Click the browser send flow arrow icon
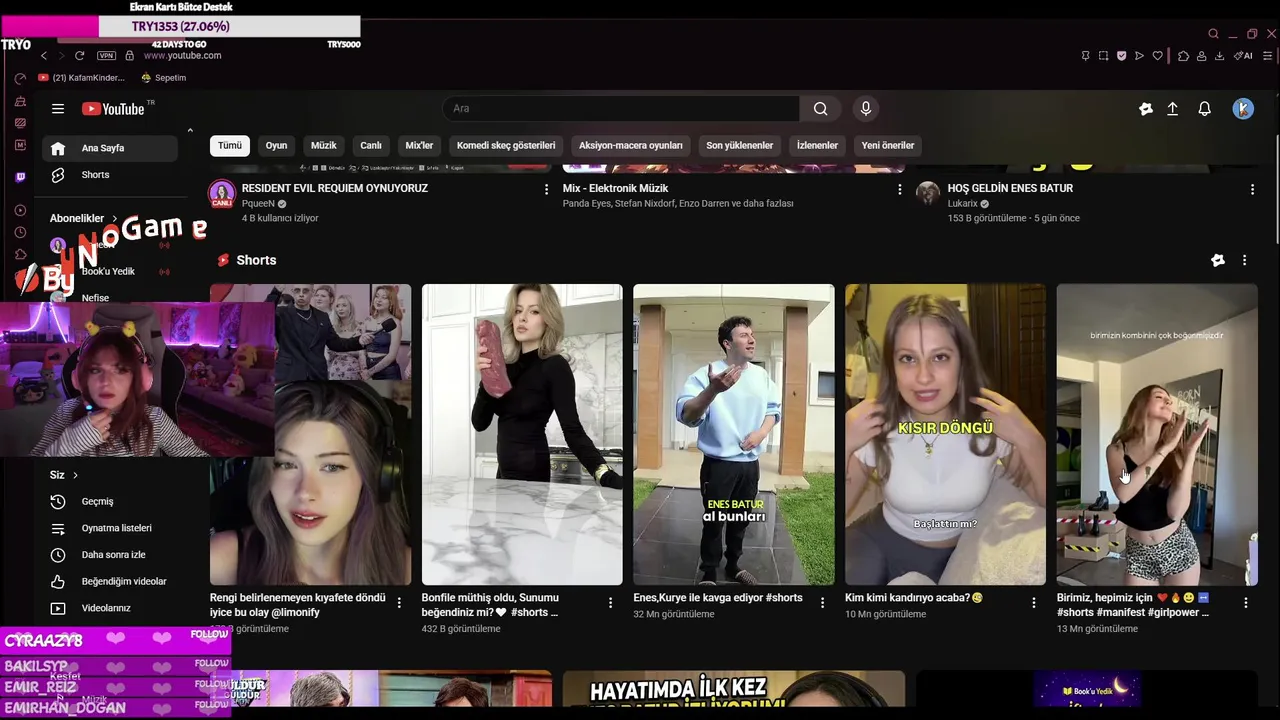This screenshot has width=1280, height=720. 1139,56
